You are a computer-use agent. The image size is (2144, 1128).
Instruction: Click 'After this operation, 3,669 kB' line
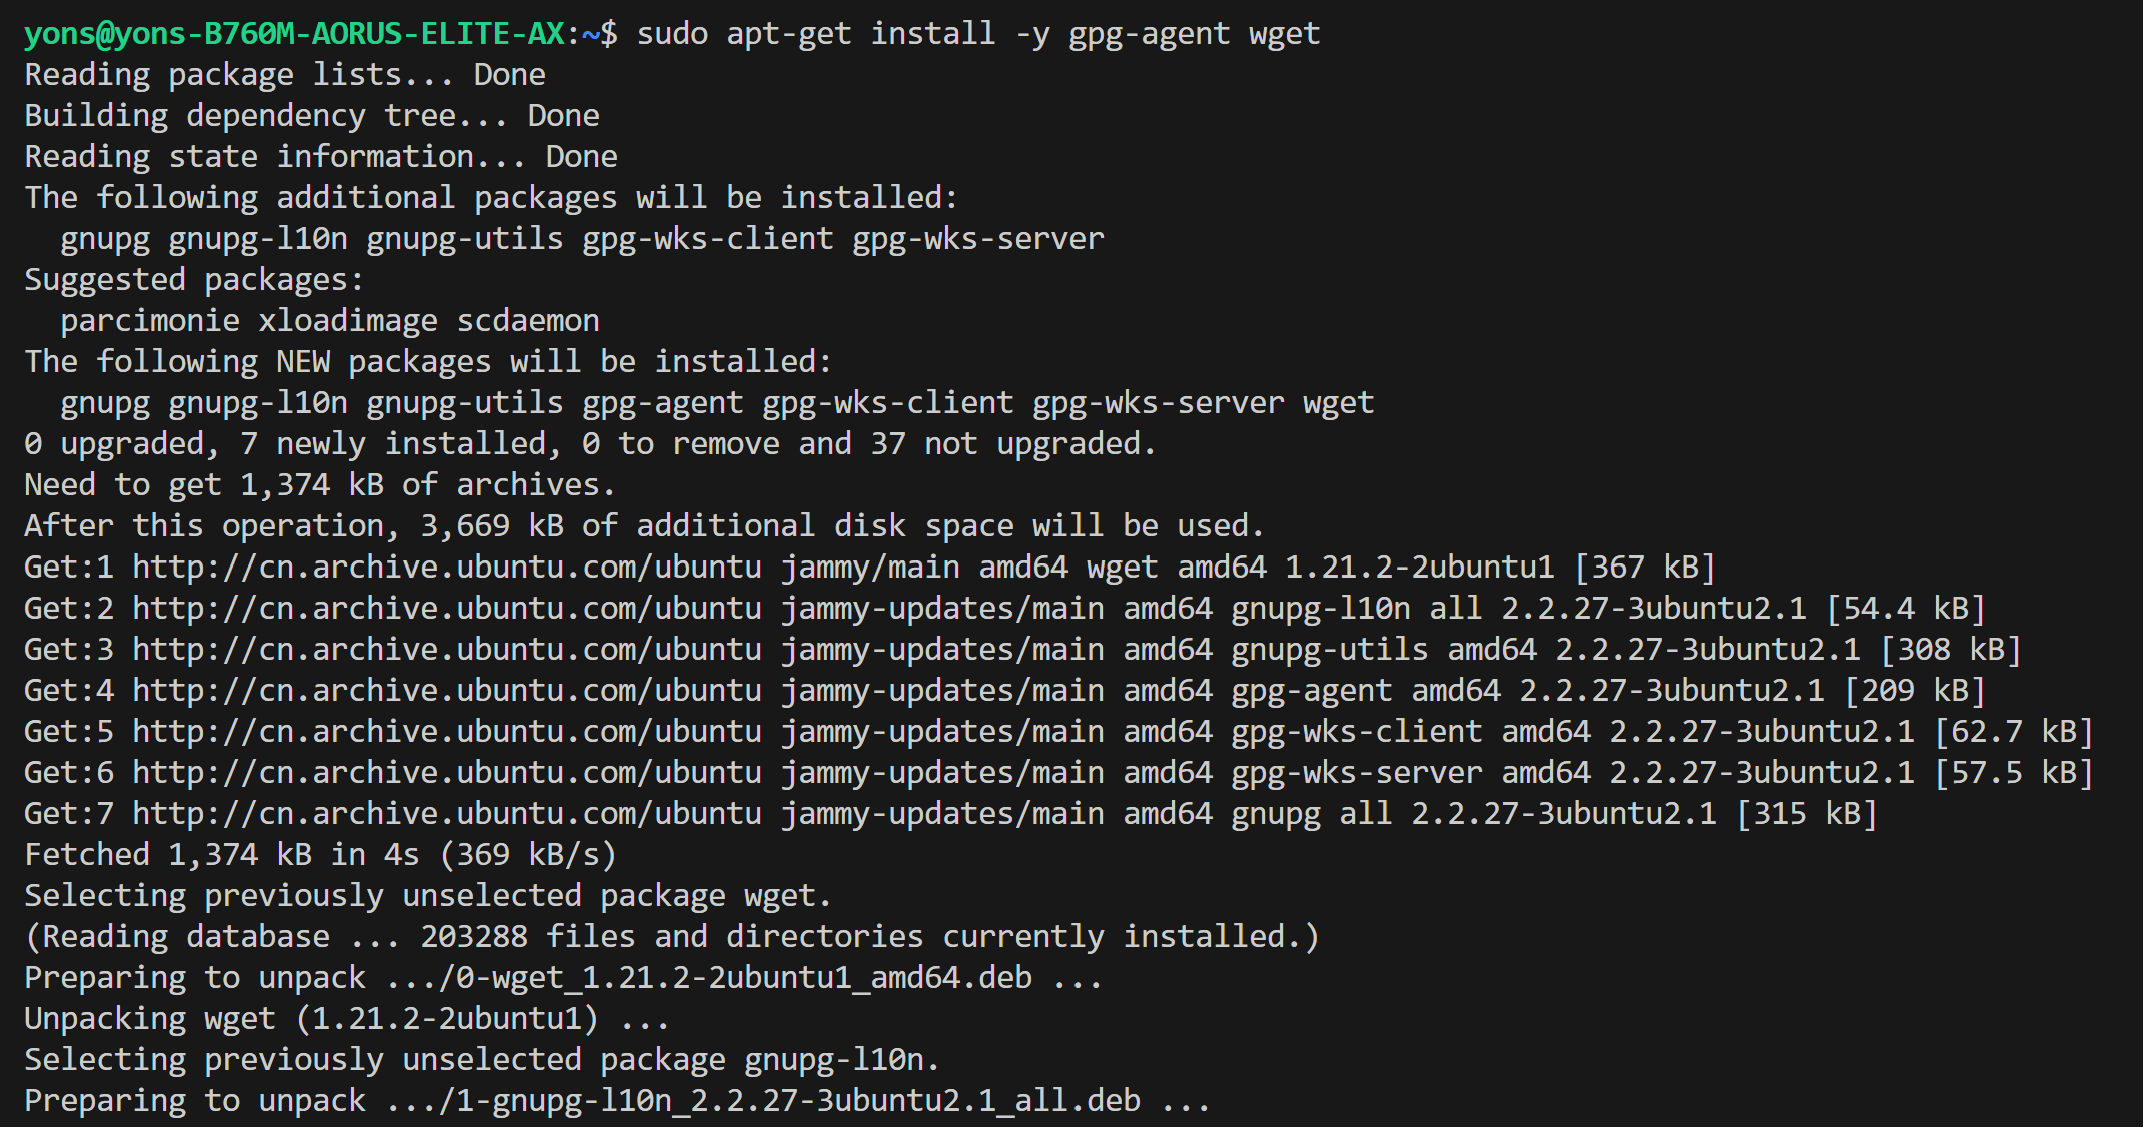point(644,526)
